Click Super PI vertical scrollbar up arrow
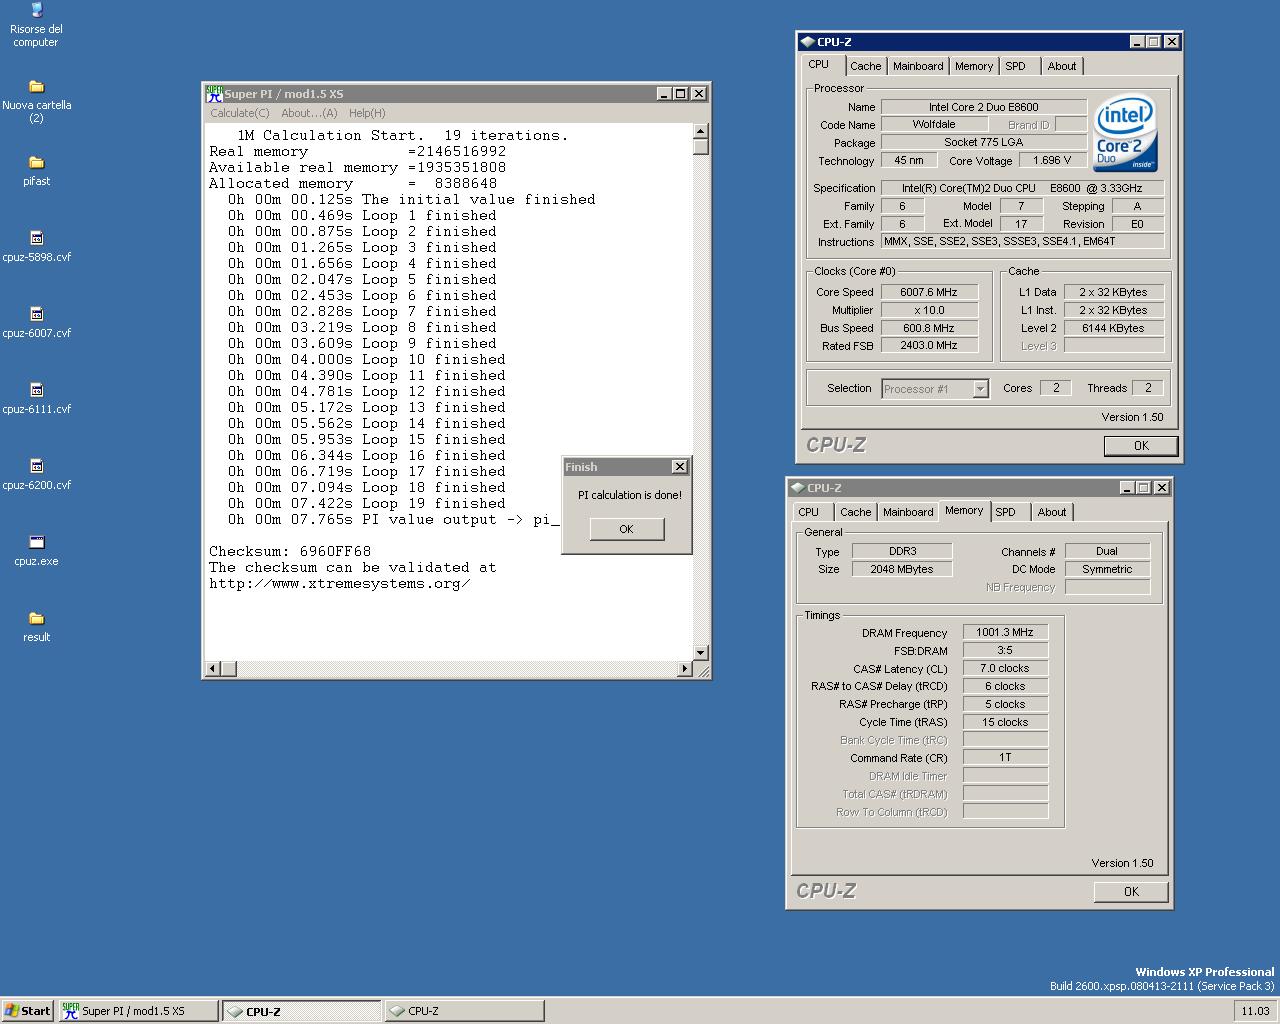 [700, 131]
